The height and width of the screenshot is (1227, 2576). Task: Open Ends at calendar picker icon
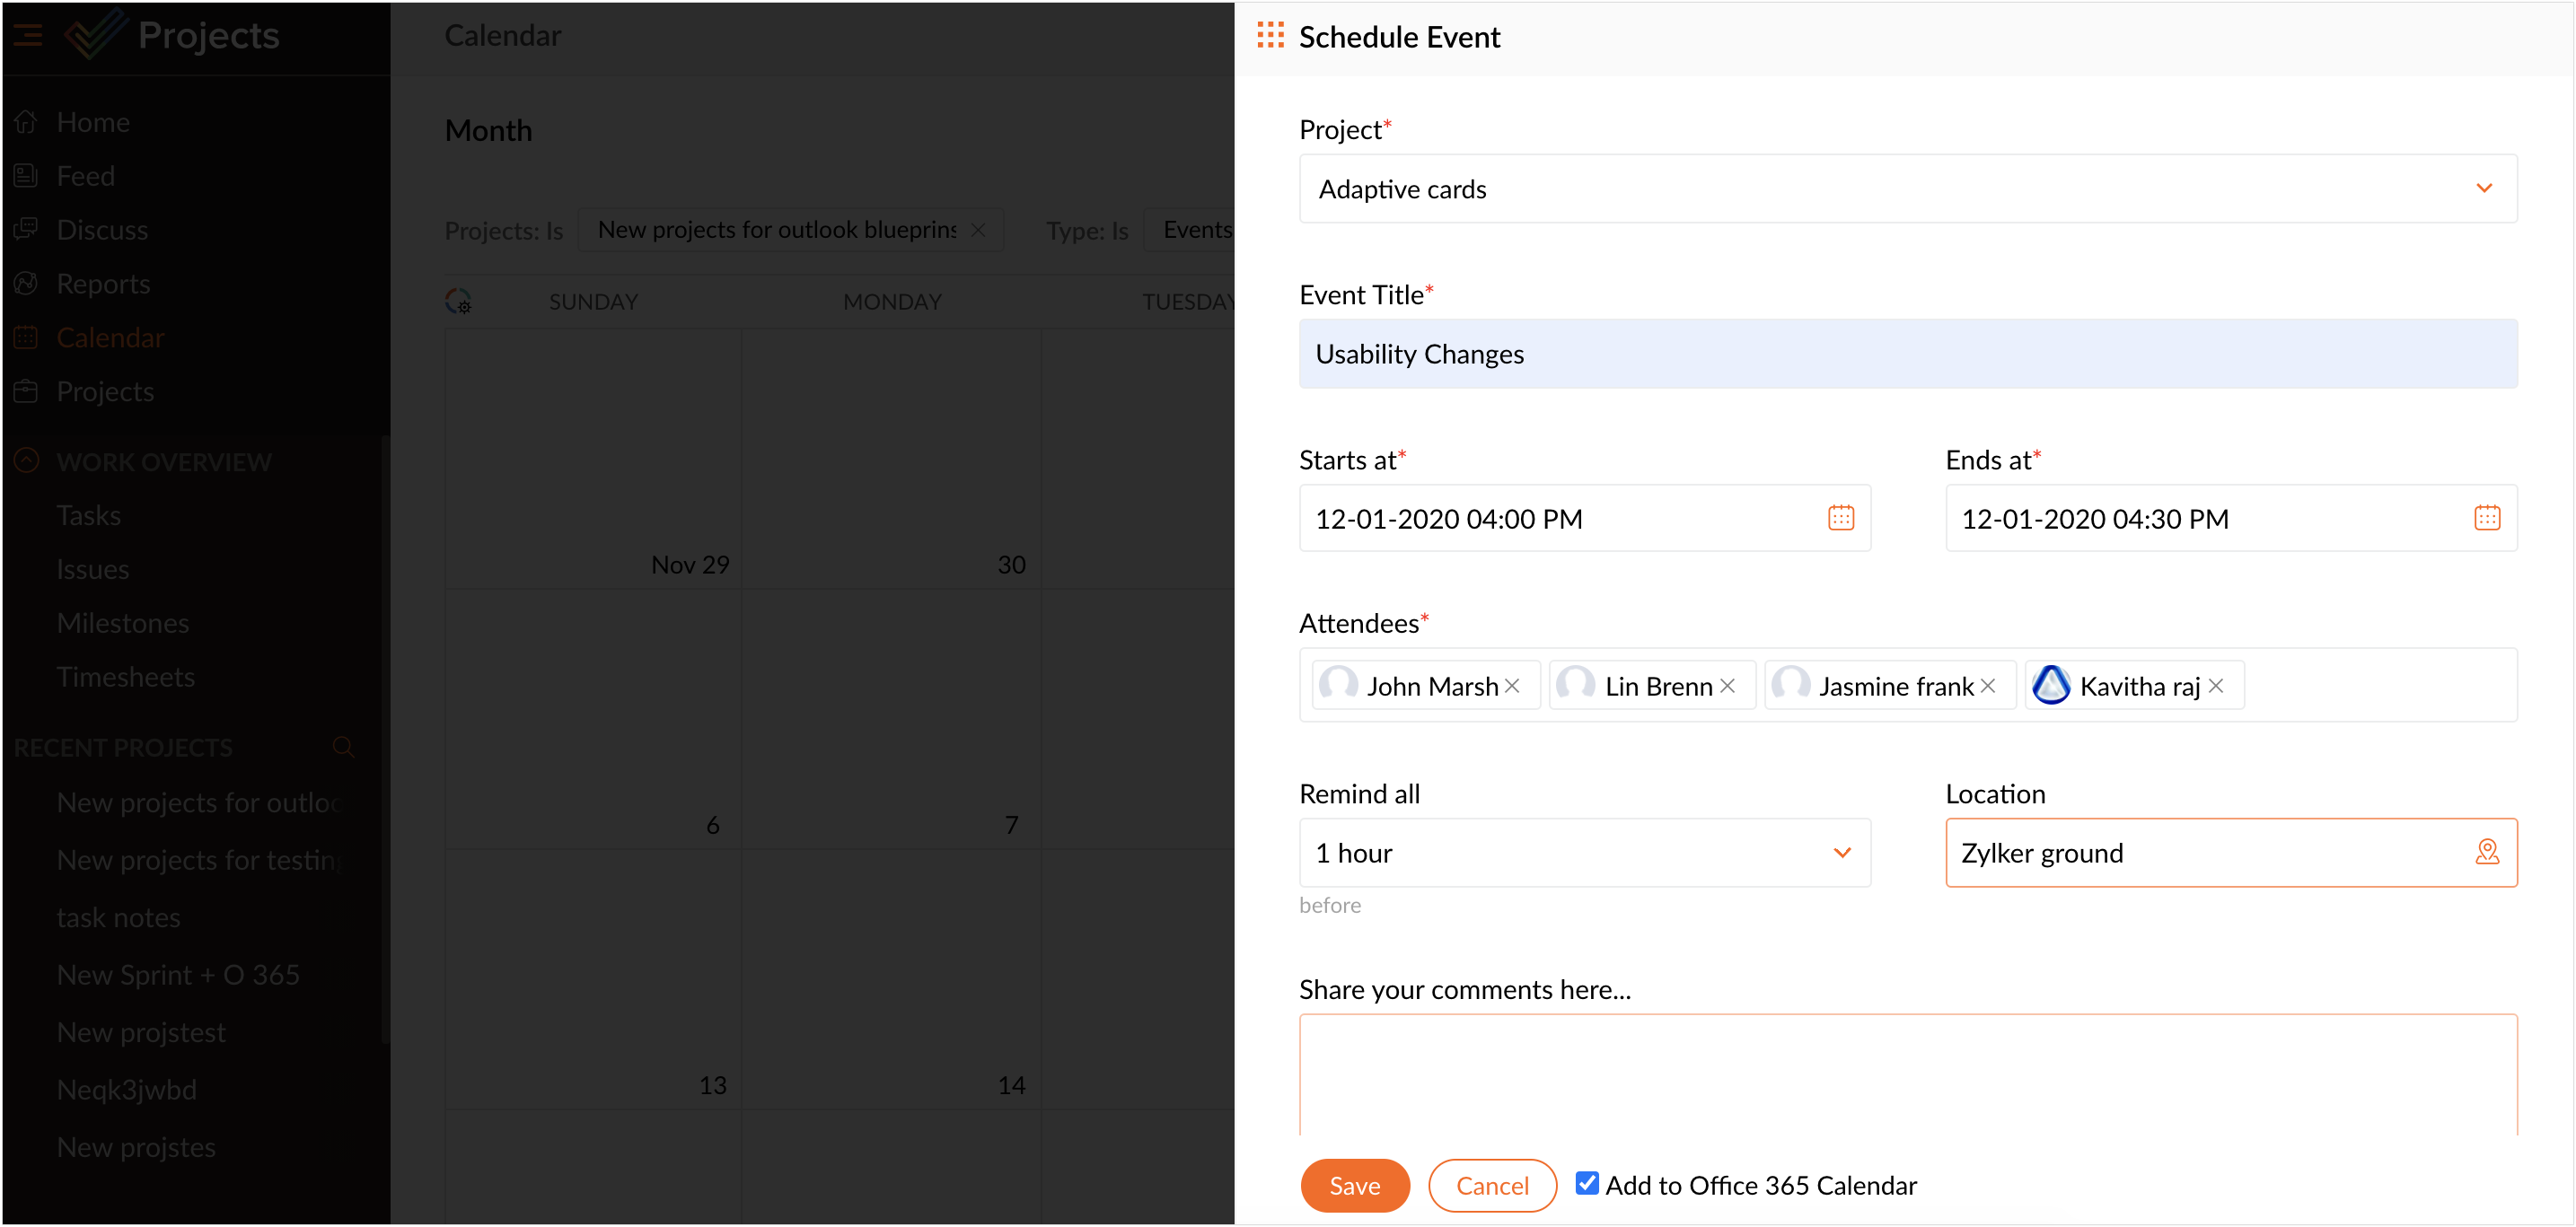click(x=2487, y=518)
